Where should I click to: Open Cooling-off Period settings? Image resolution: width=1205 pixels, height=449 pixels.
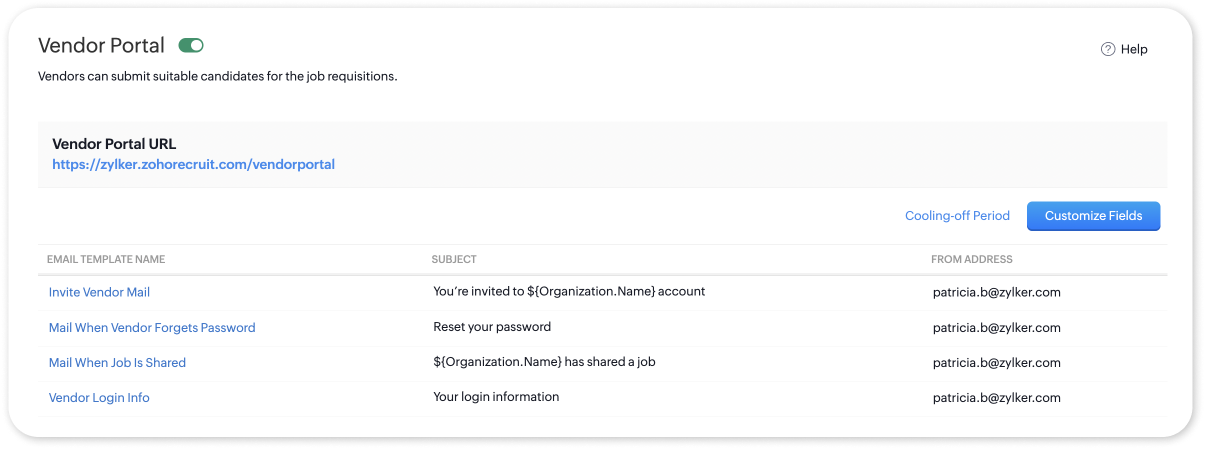(x=957, y=215)
